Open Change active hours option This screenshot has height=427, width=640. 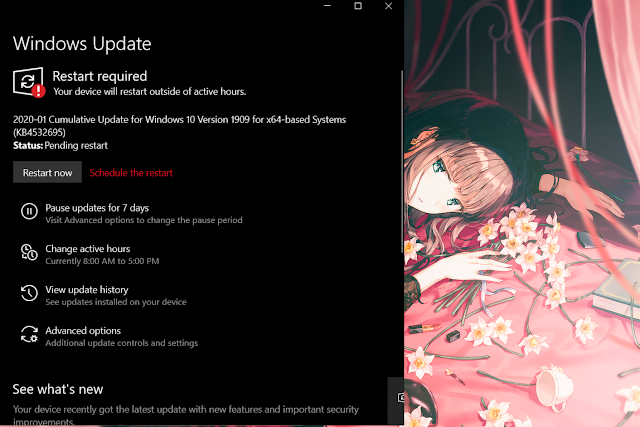(x=87, y=249)
